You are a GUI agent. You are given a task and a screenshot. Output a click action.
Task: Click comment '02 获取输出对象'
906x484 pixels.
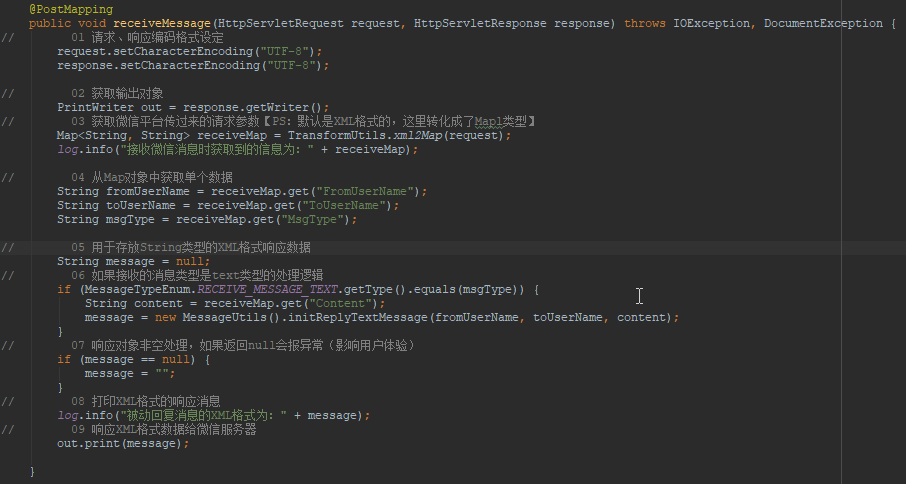[x=117, y=94]
